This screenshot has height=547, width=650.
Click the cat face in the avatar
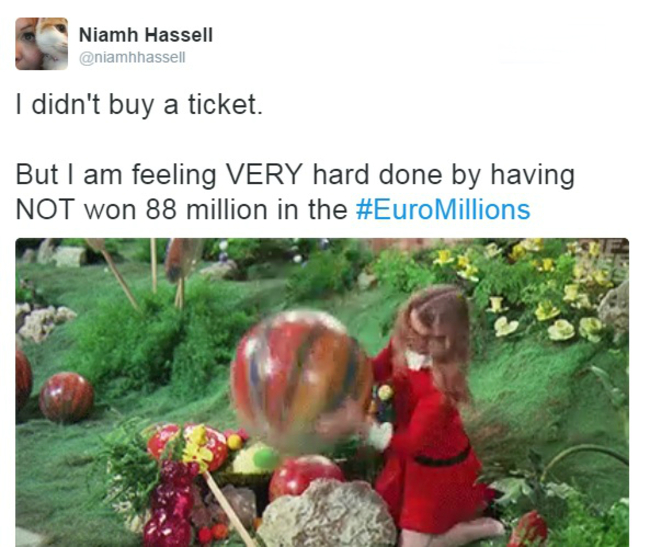[53, 41]
